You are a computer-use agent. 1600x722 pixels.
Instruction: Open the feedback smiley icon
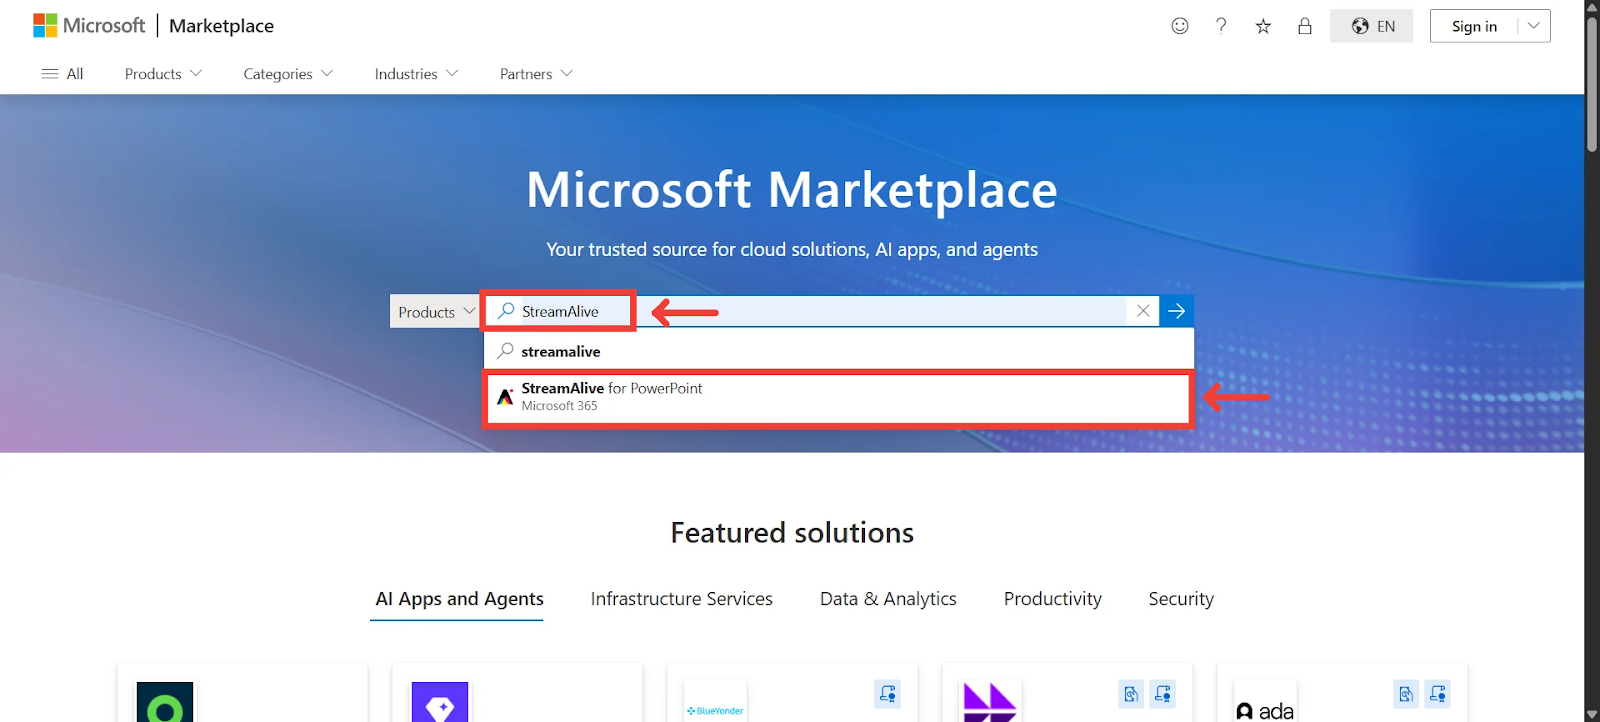pyautogui.click(x=1180, y=26)
